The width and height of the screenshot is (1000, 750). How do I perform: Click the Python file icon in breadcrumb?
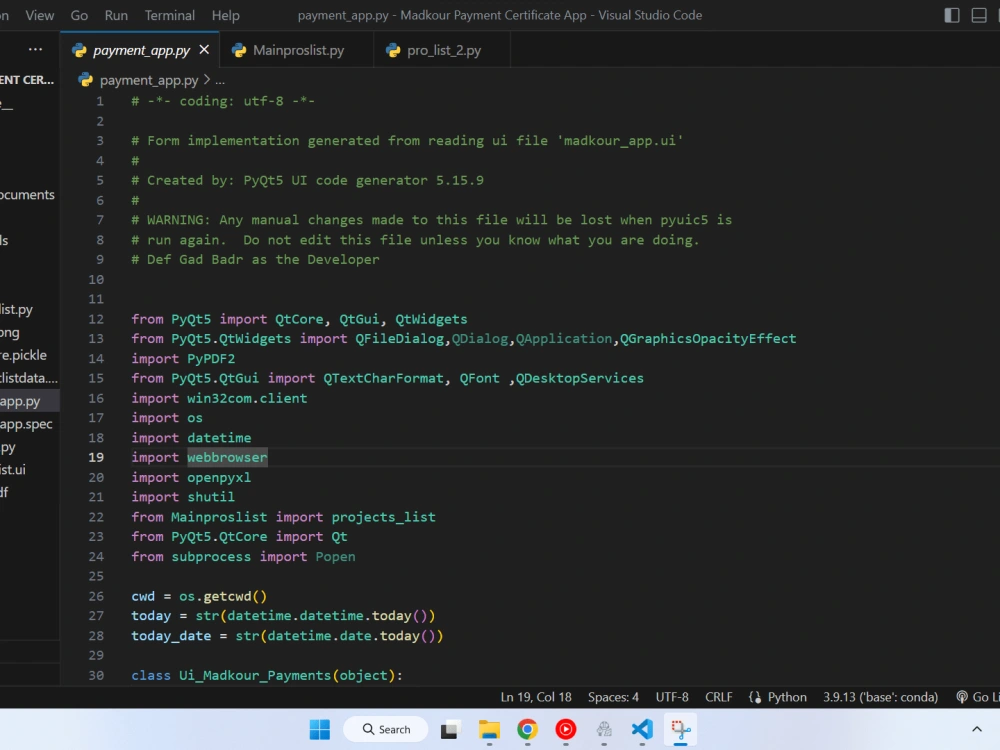(85, 80)
